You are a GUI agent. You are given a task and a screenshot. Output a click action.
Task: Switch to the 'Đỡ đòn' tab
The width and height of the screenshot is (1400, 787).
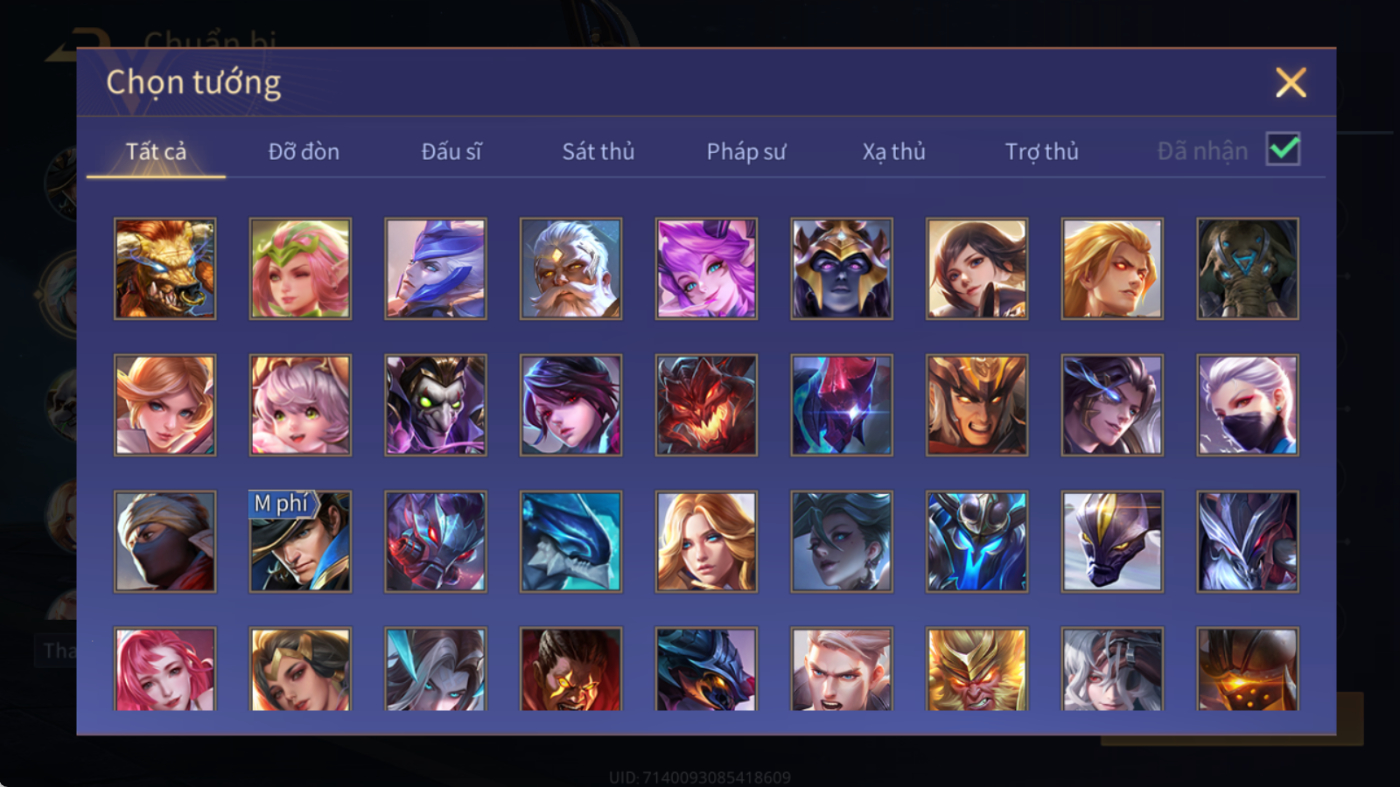[x=304, y=151]
